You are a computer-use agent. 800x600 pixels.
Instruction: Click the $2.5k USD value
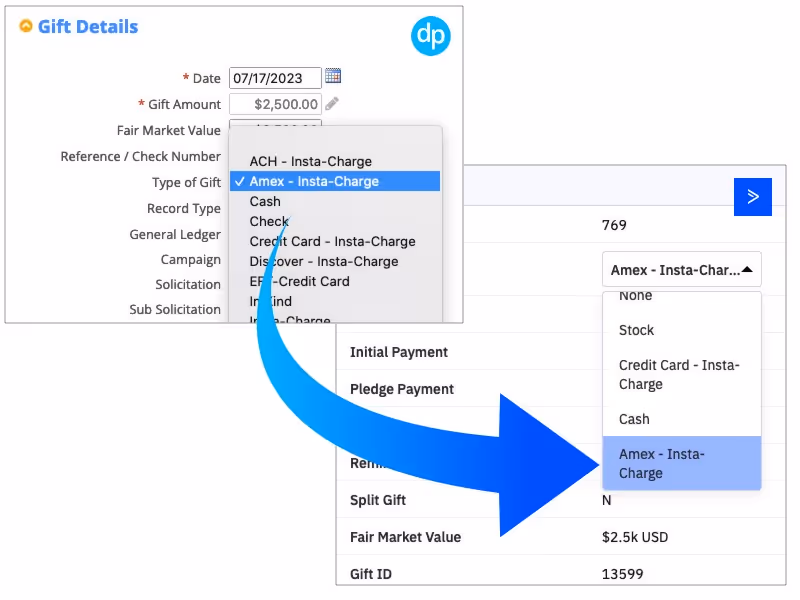(x=635, y=537)
